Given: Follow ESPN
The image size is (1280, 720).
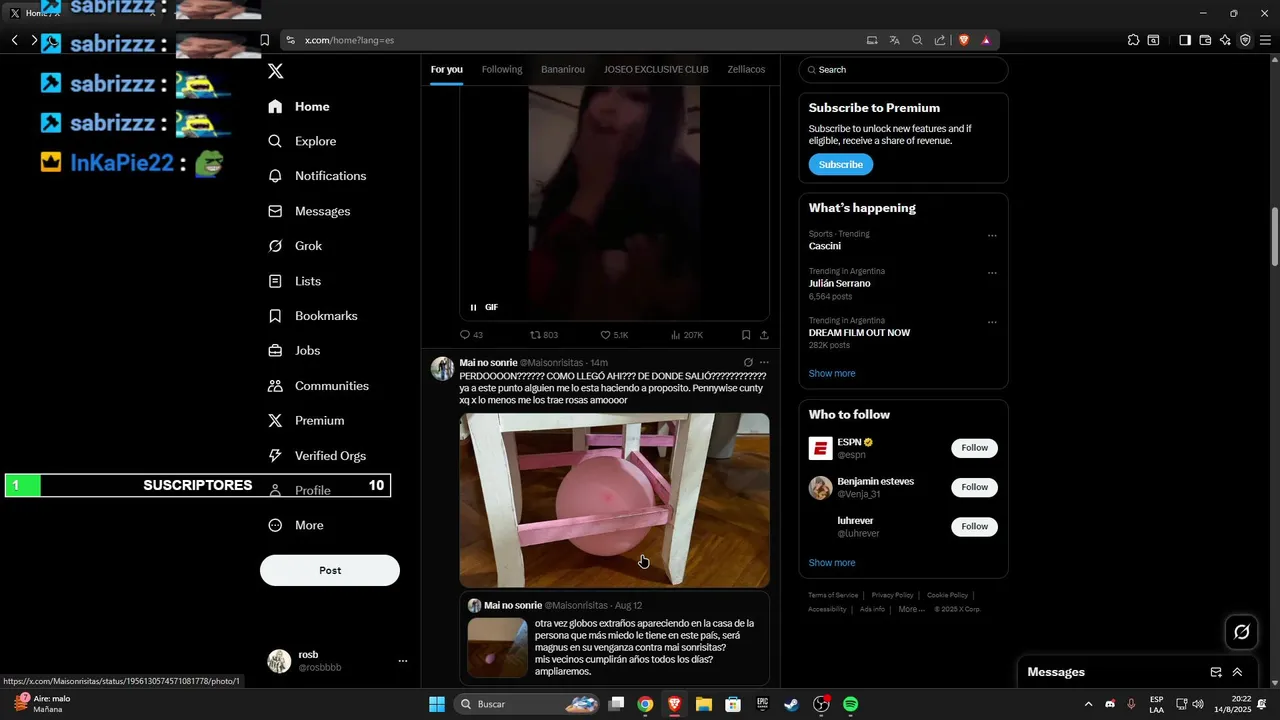Looking at the screenshot, I should point(974,448).
